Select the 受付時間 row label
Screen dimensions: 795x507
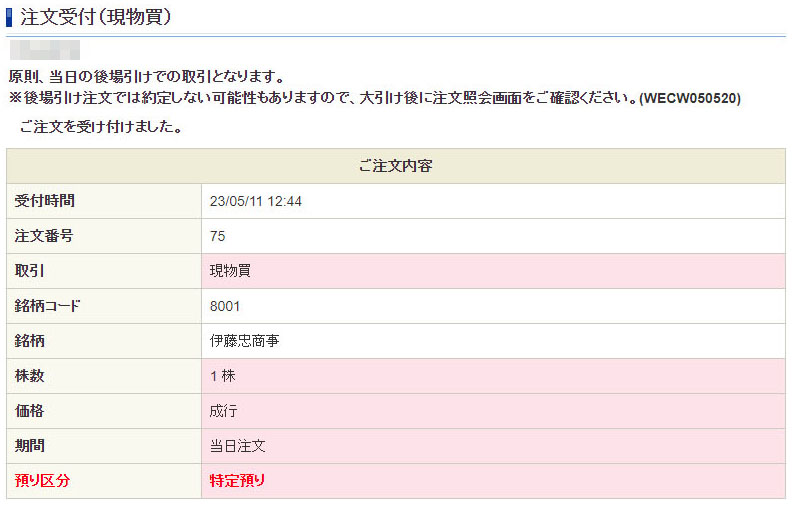click(x=45, y=201)
